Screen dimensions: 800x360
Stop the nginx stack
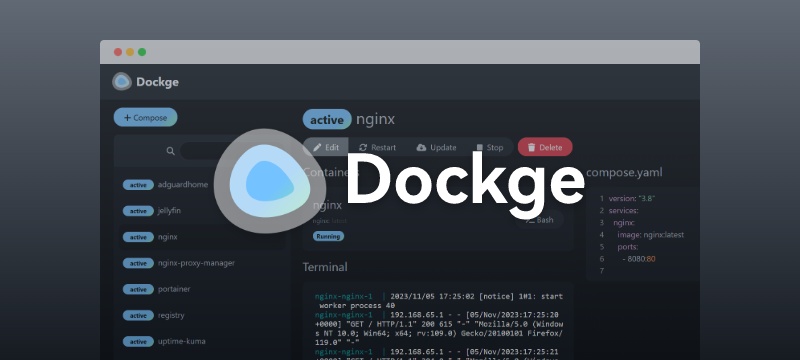490,147
